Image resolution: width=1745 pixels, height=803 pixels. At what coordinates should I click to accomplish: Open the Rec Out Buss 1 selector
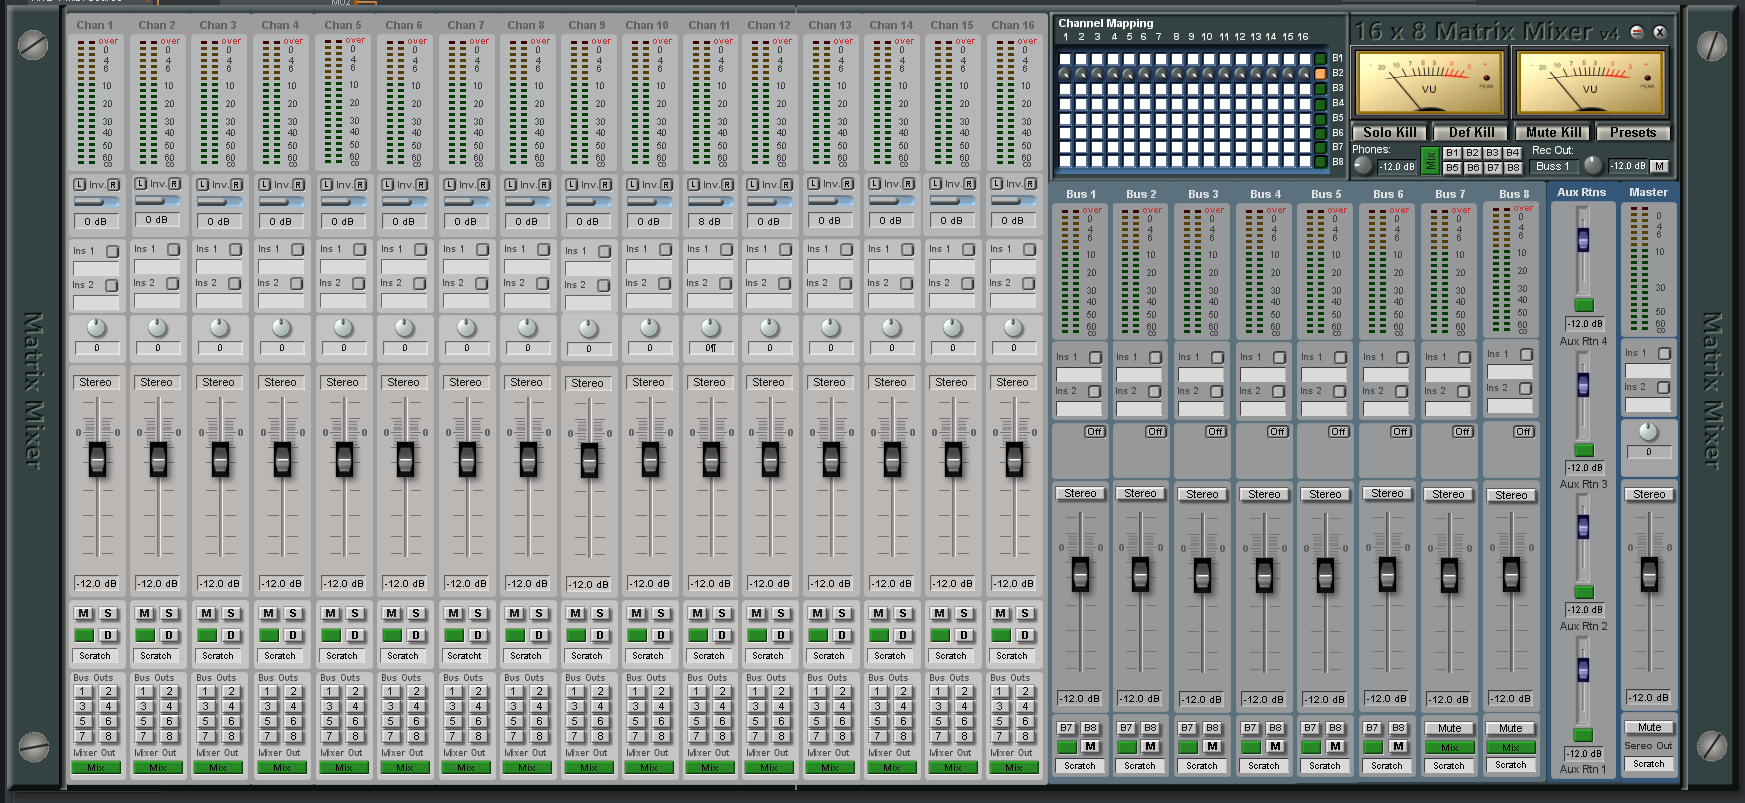(x=1553, y=166)
